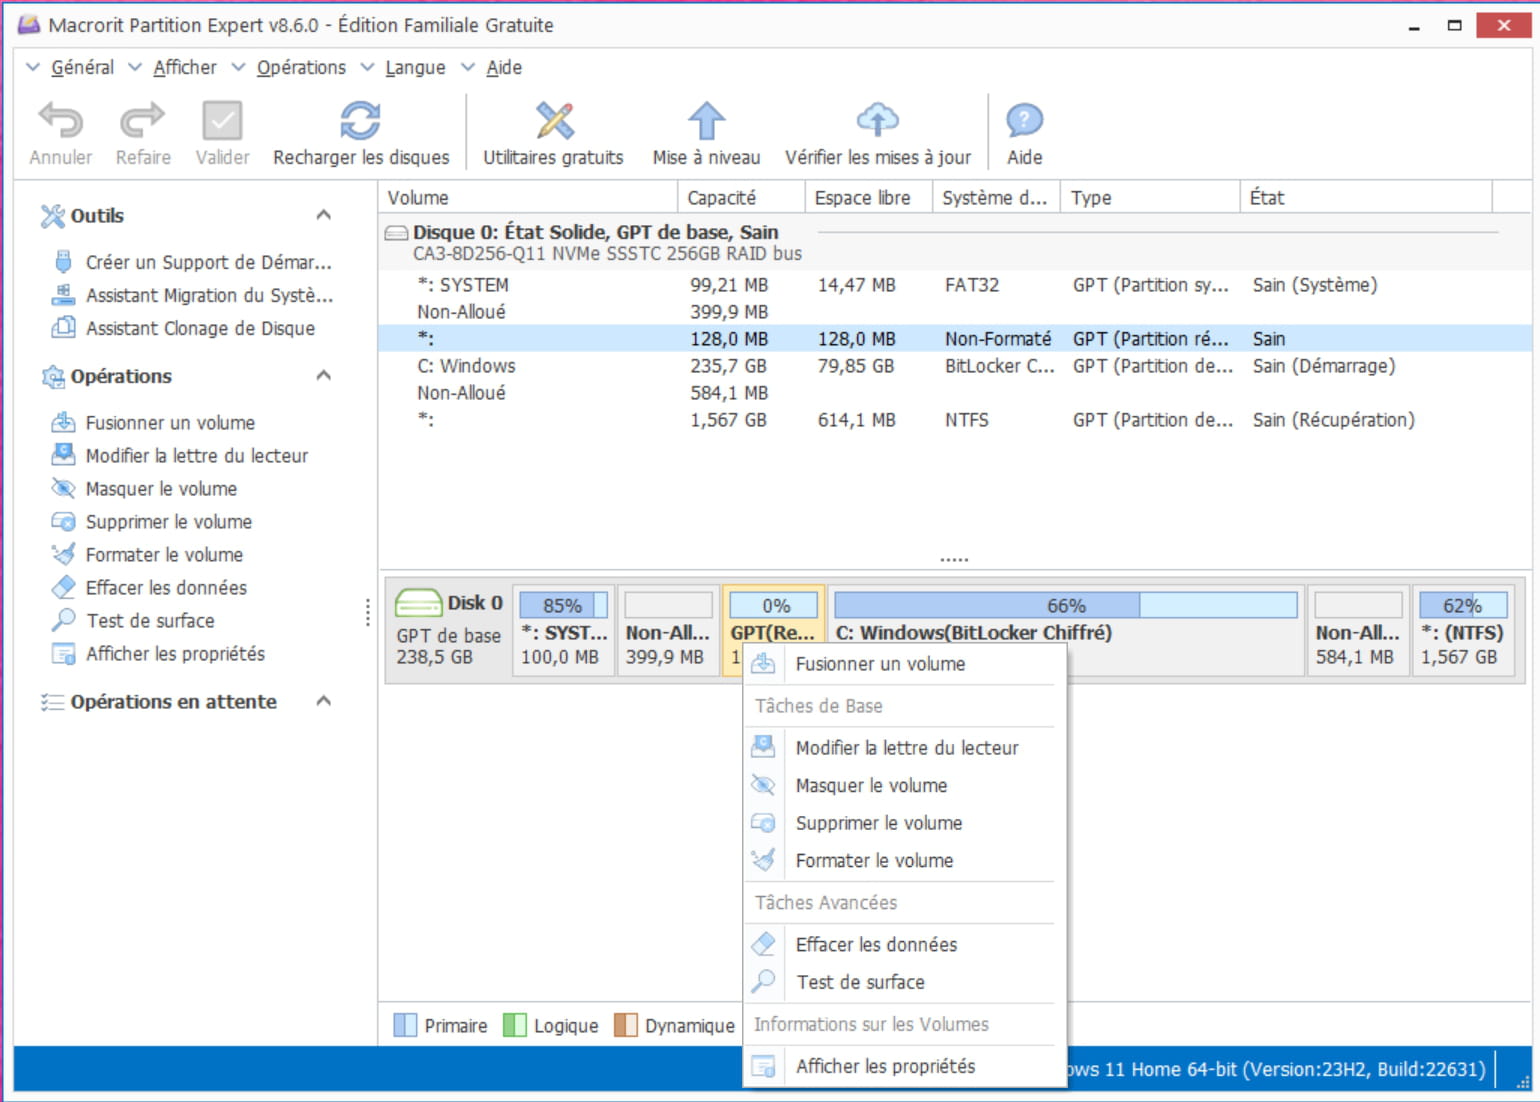Click the Logique legend color swatch
Viewport: 1540px width, 1102px height.
click(515, 1025)
